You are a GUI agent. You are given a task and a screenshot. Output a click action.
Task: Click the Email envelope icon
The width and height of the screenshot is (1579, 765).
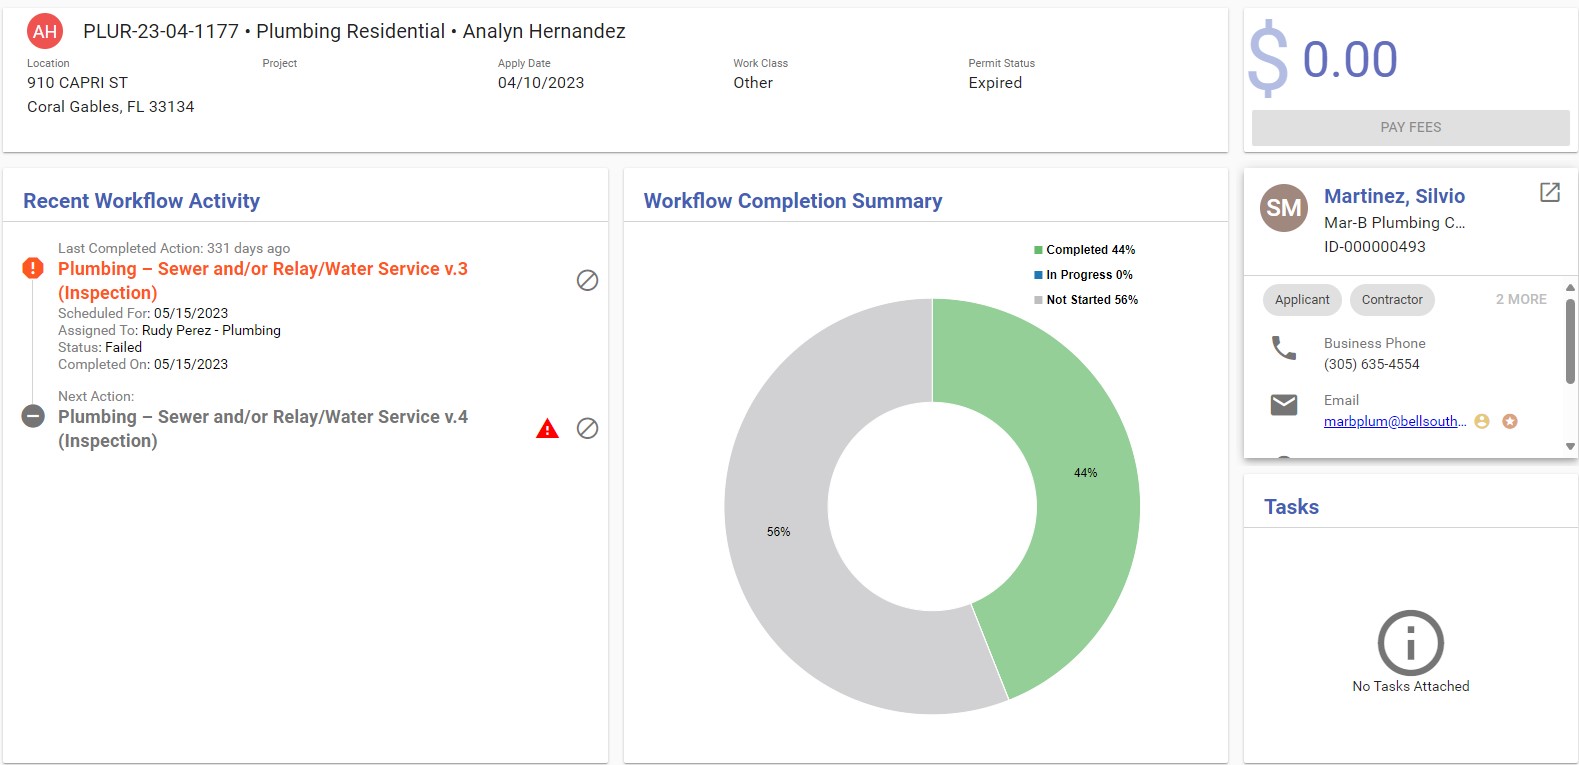(x=1283, y=404)
